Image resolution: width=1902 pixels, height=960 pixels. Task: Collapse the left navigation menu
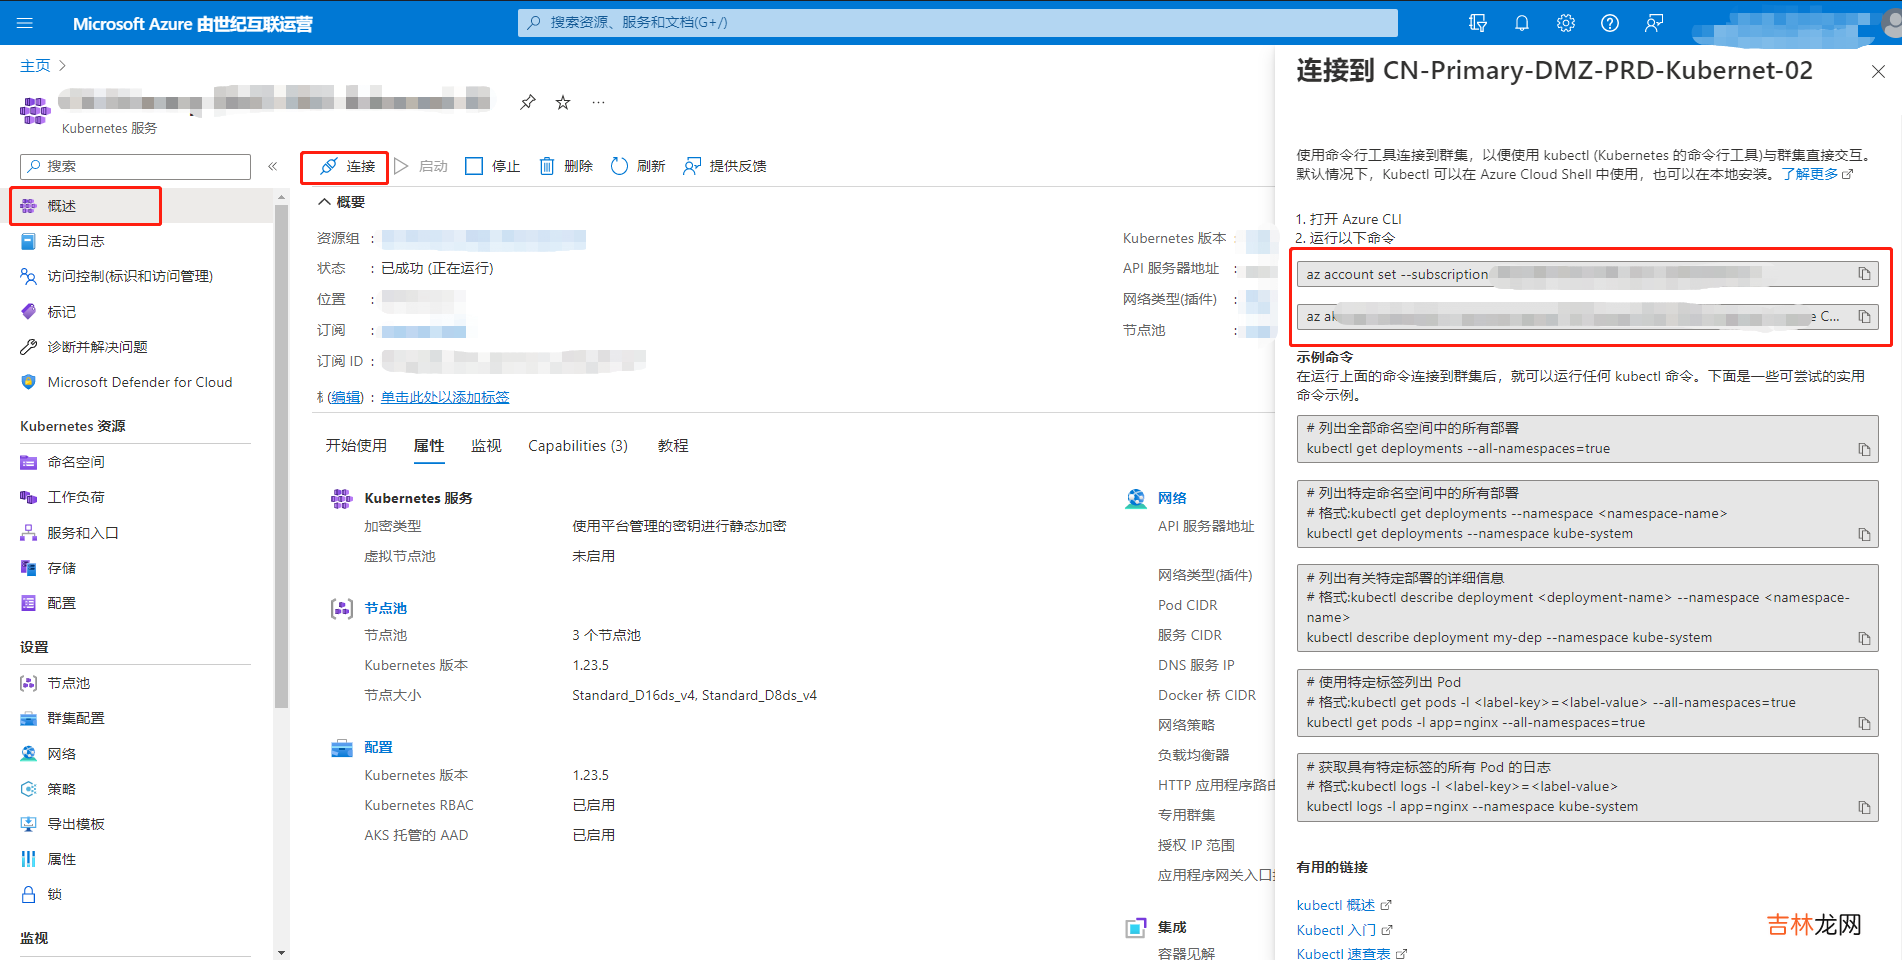point(272,166)
